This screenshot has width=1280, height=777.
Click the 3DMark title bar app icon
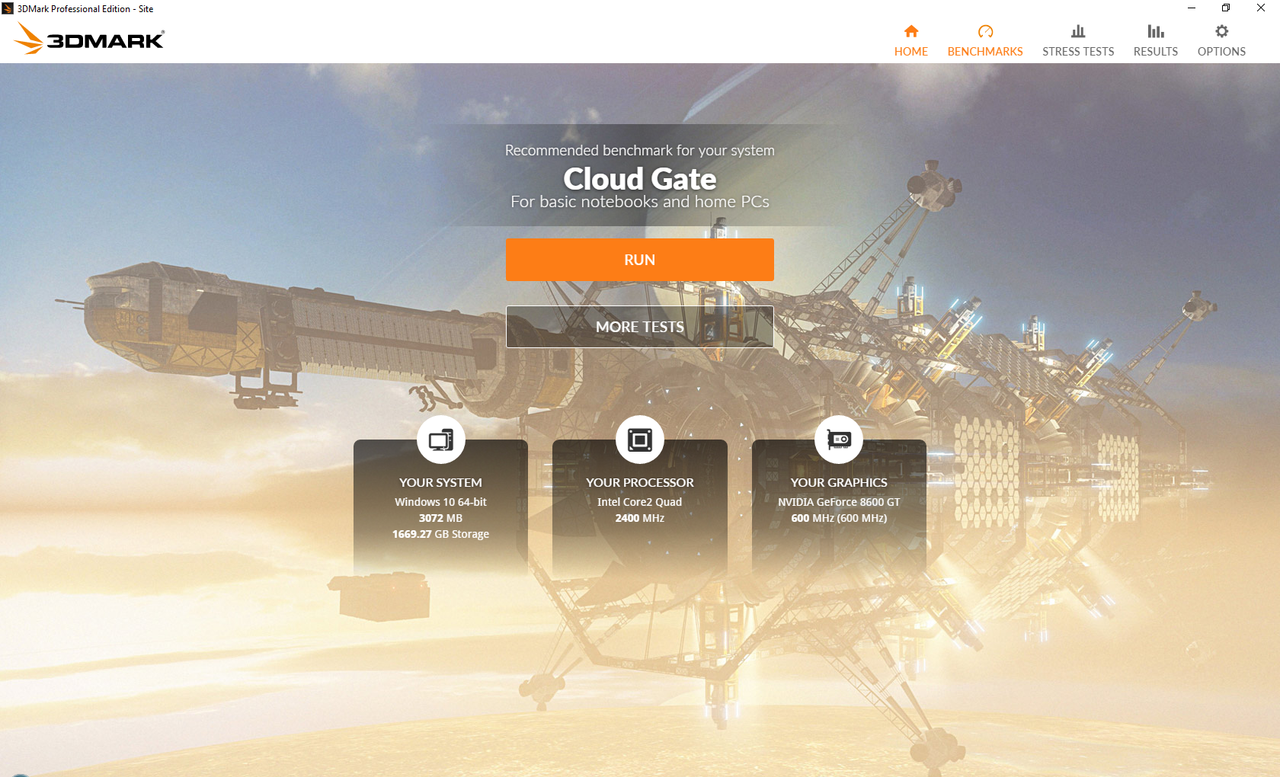click(9, 8)
